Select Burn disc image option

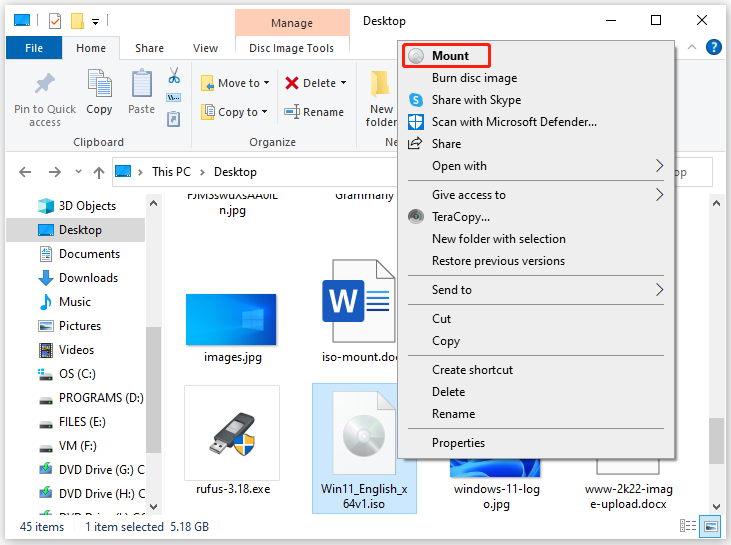pyautogui.click(x=474, y=78)
